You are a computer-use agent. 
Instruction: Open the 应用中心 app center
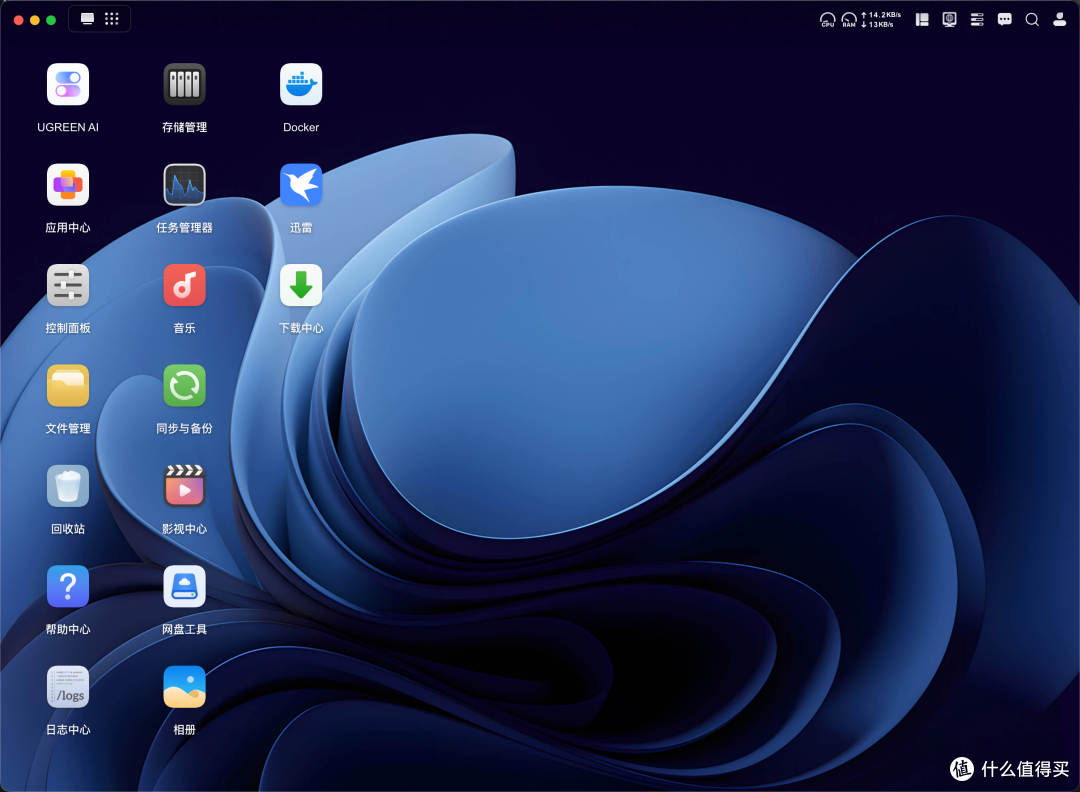[68, 185]
